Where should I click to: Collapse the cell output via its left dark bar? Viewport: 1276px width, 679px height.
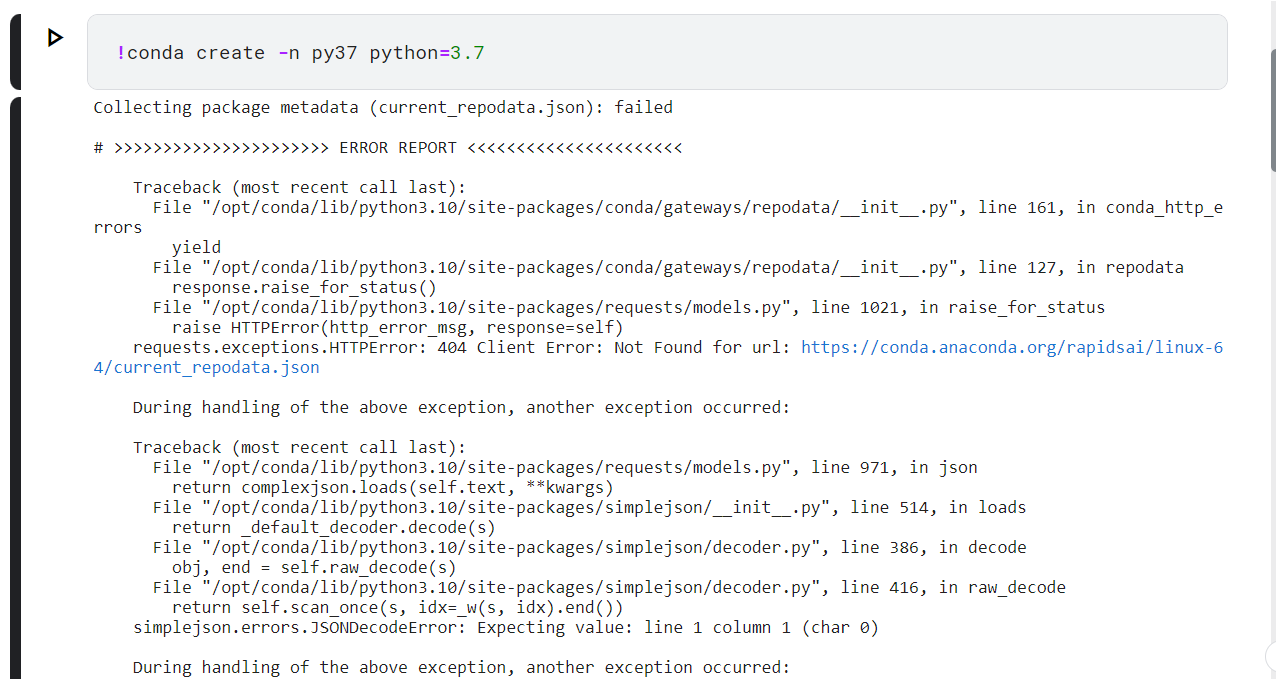coord(15,388)
